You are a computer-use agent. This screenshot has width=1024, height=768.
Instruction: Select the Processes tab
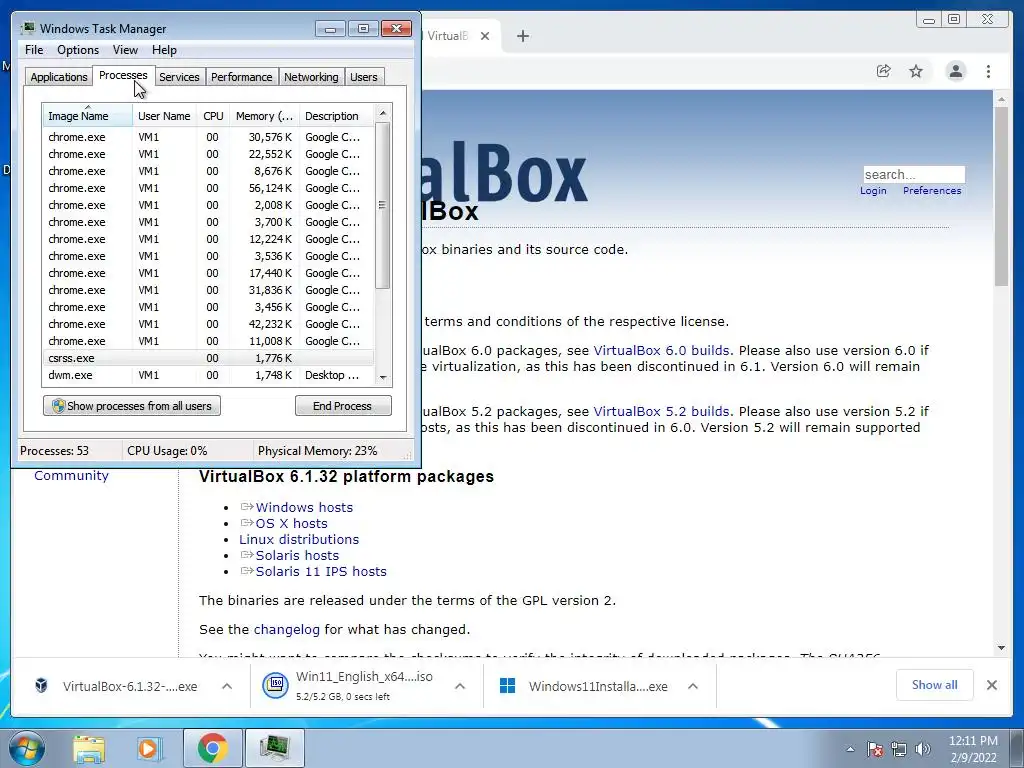123,76
